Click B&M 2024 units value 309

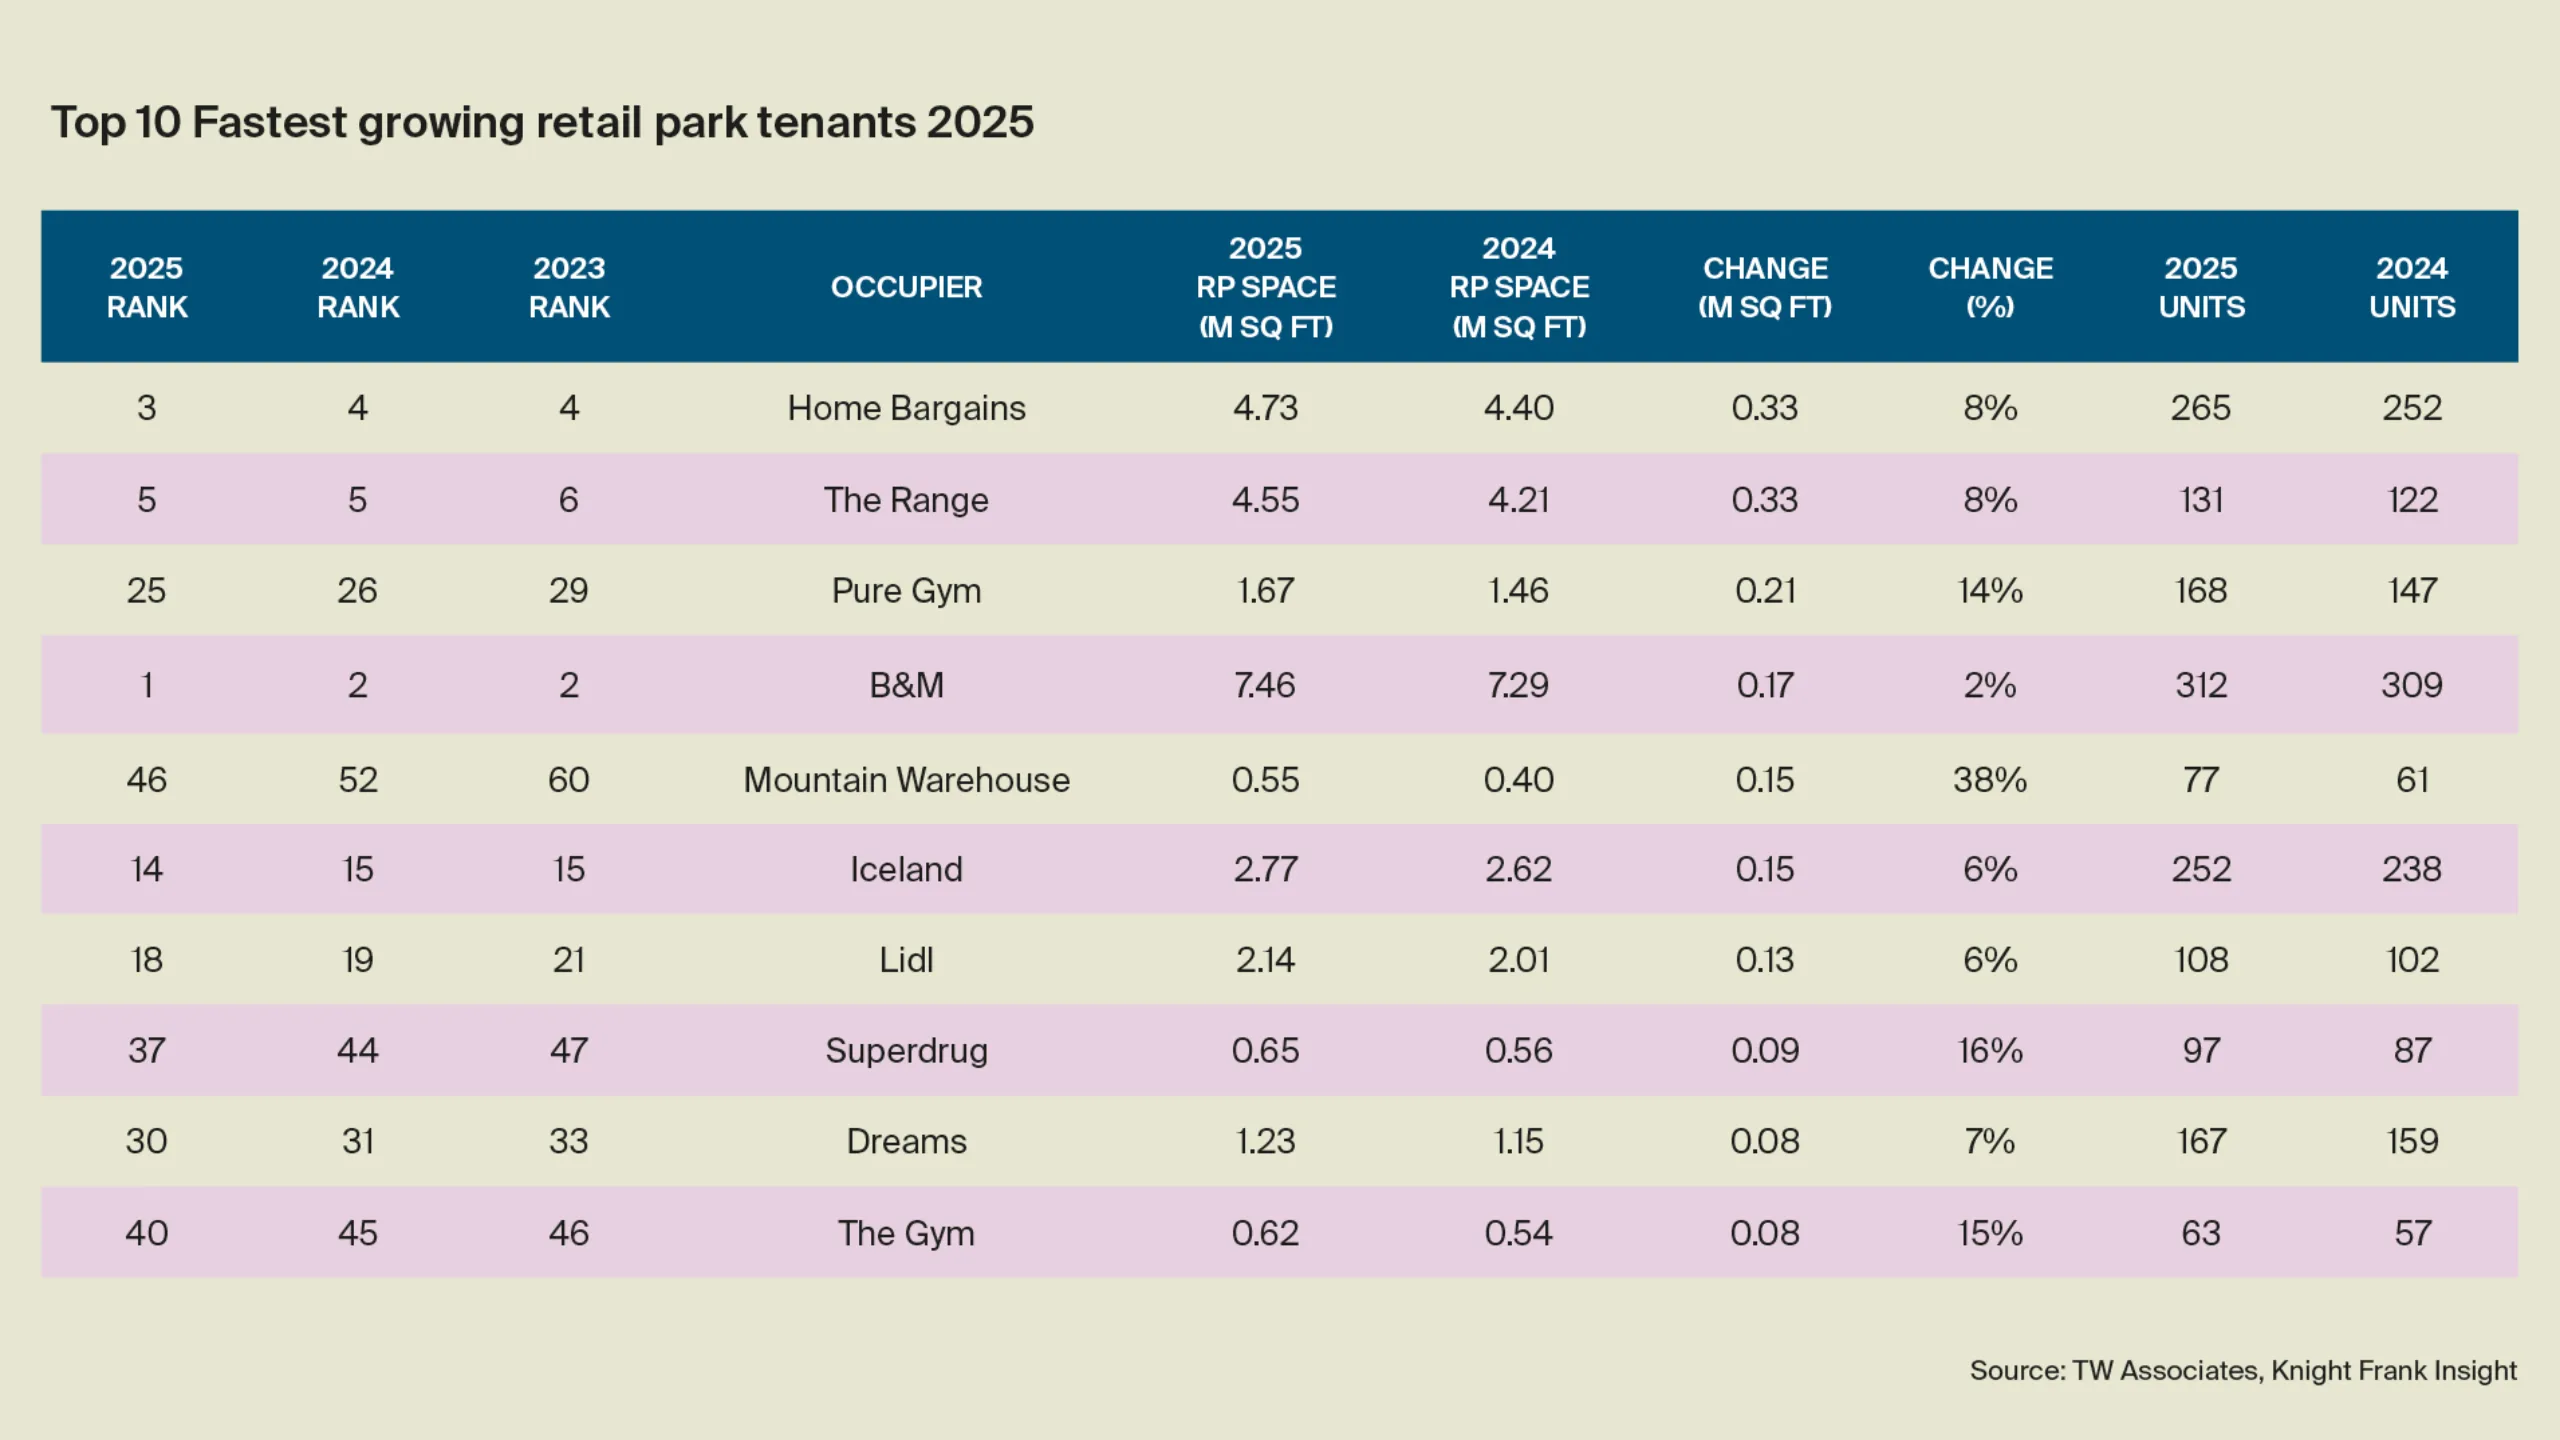(x=2412, y=685)
